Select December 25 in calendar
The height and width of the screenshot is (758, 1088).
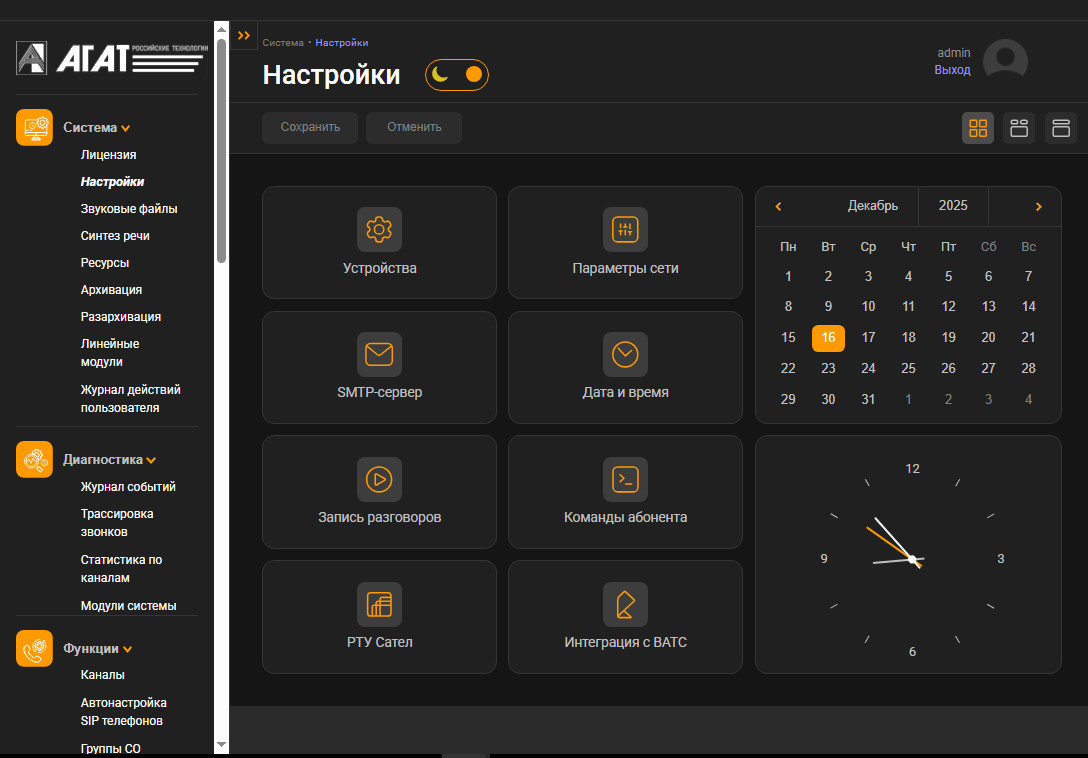coord(908,369)
